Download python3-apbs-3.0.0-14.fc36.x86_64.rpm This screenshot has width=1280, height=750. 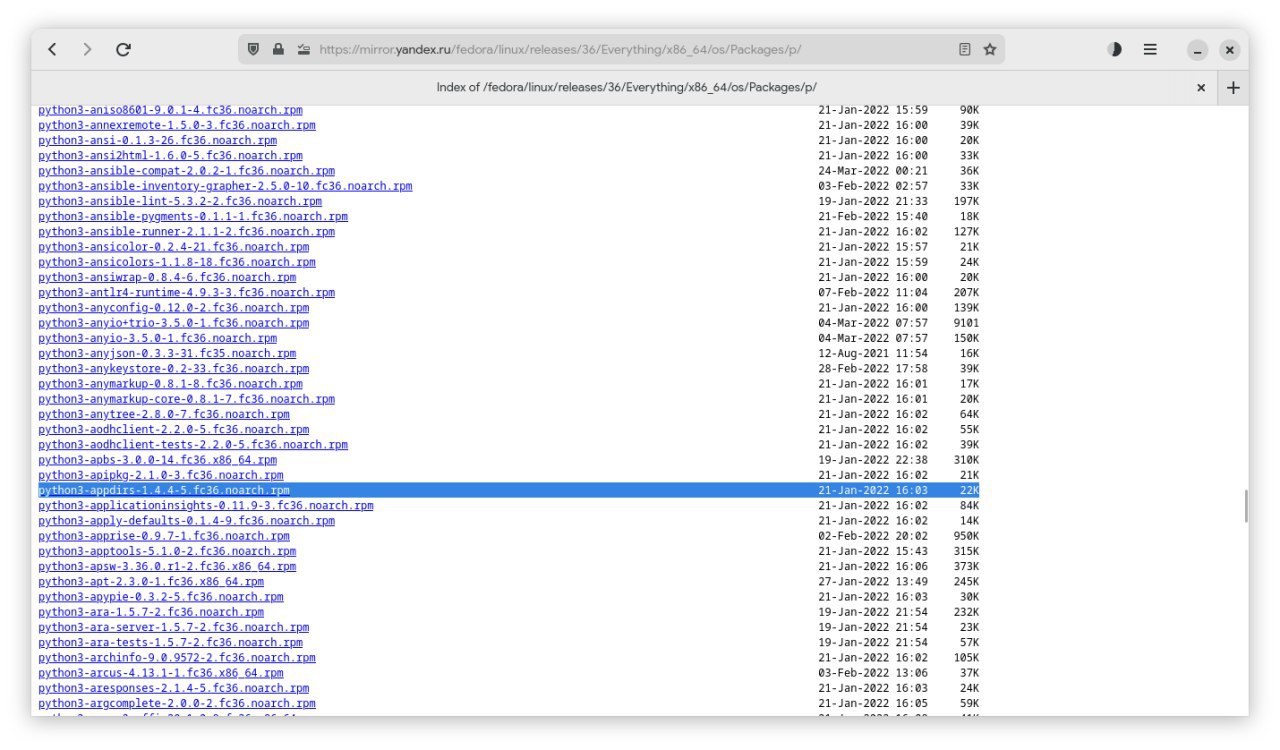pos(157,460)
